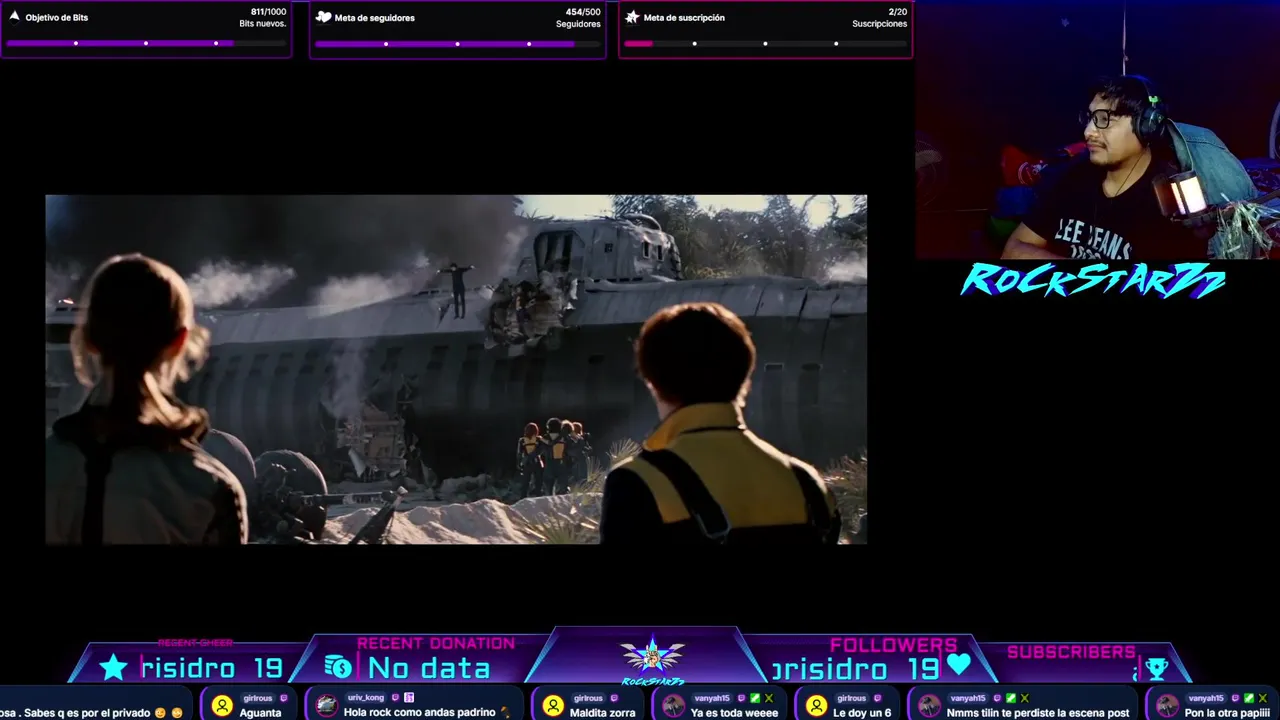
Task: Click the 'No data' donation value
Action: pyautogui.click(x=429, y=668)
